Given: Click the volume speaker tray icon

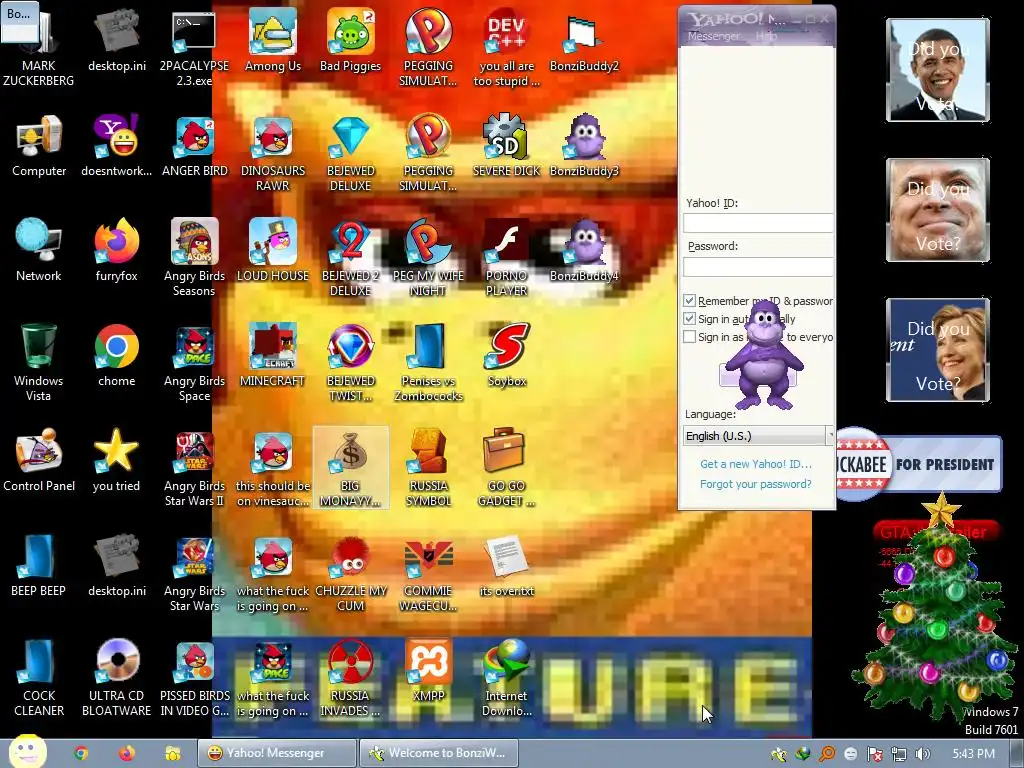Looking at the screenshot, I should pos(923,754).
